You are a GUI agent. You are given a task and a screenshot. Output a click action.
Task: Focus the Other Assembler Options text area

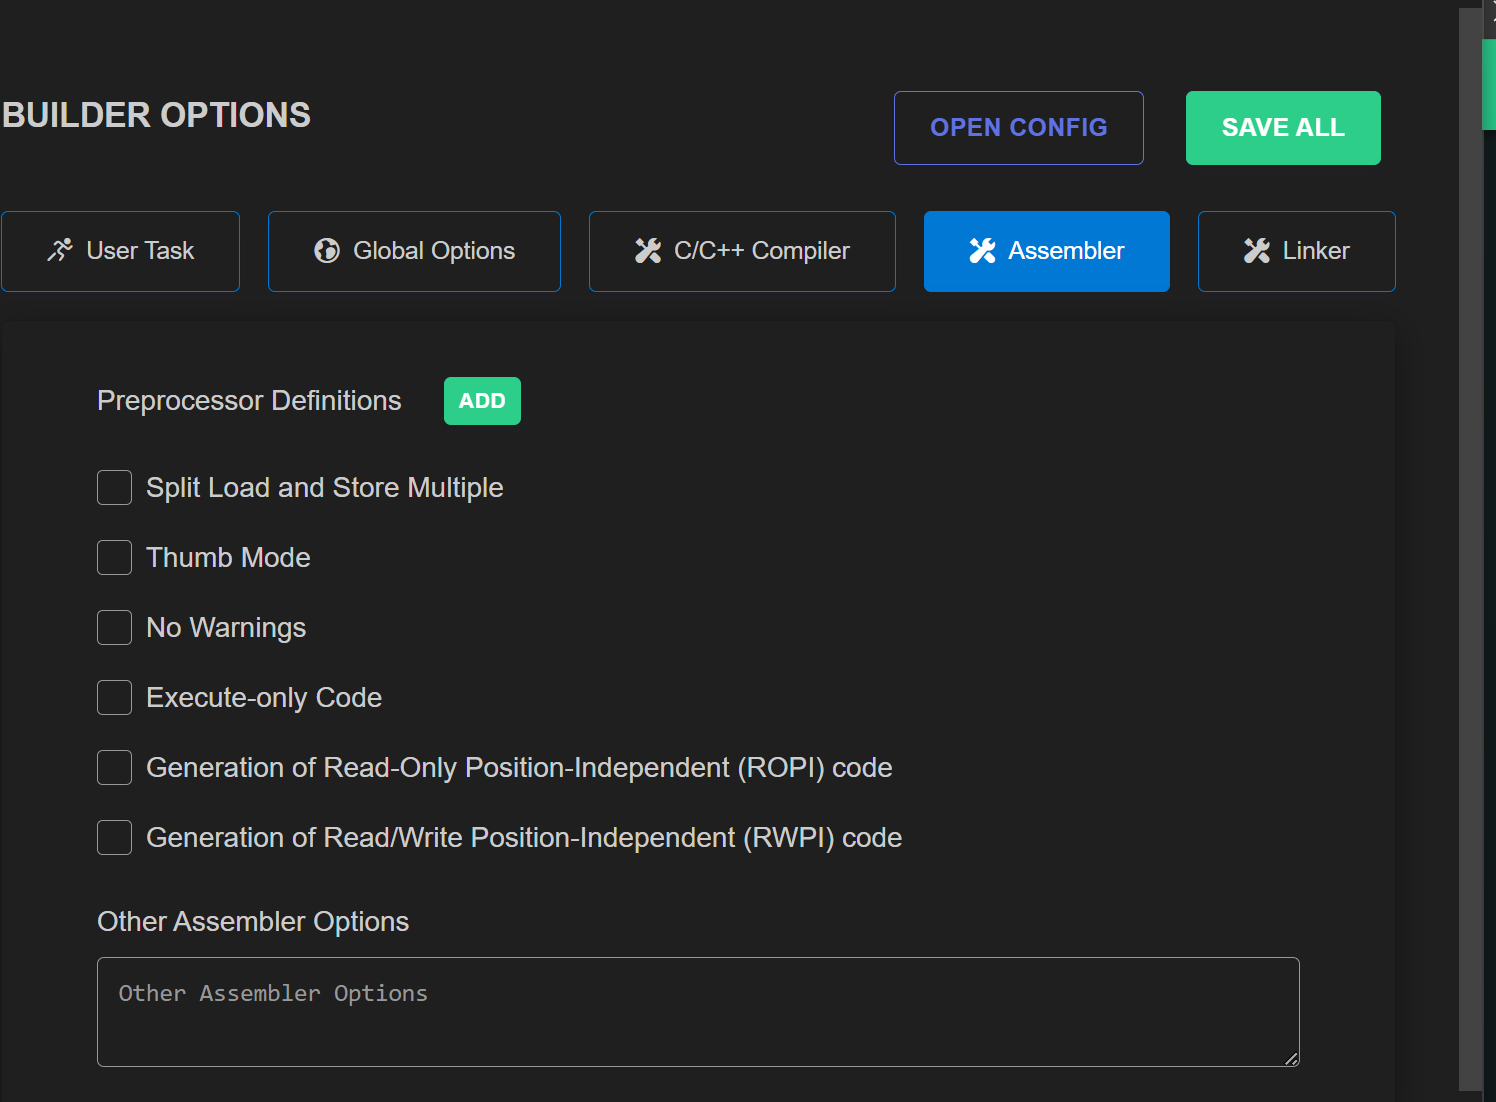698,1012
